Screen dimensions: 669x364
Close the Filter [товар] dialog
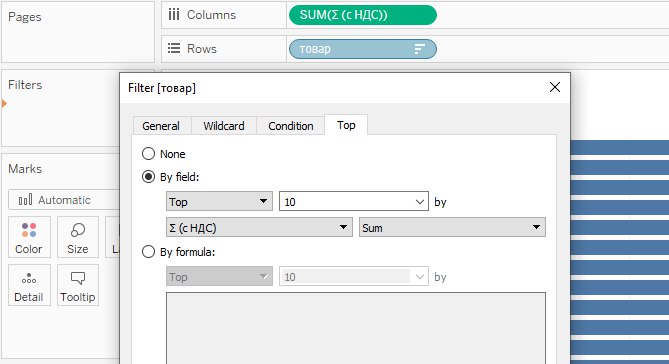[x=555, y=87]
